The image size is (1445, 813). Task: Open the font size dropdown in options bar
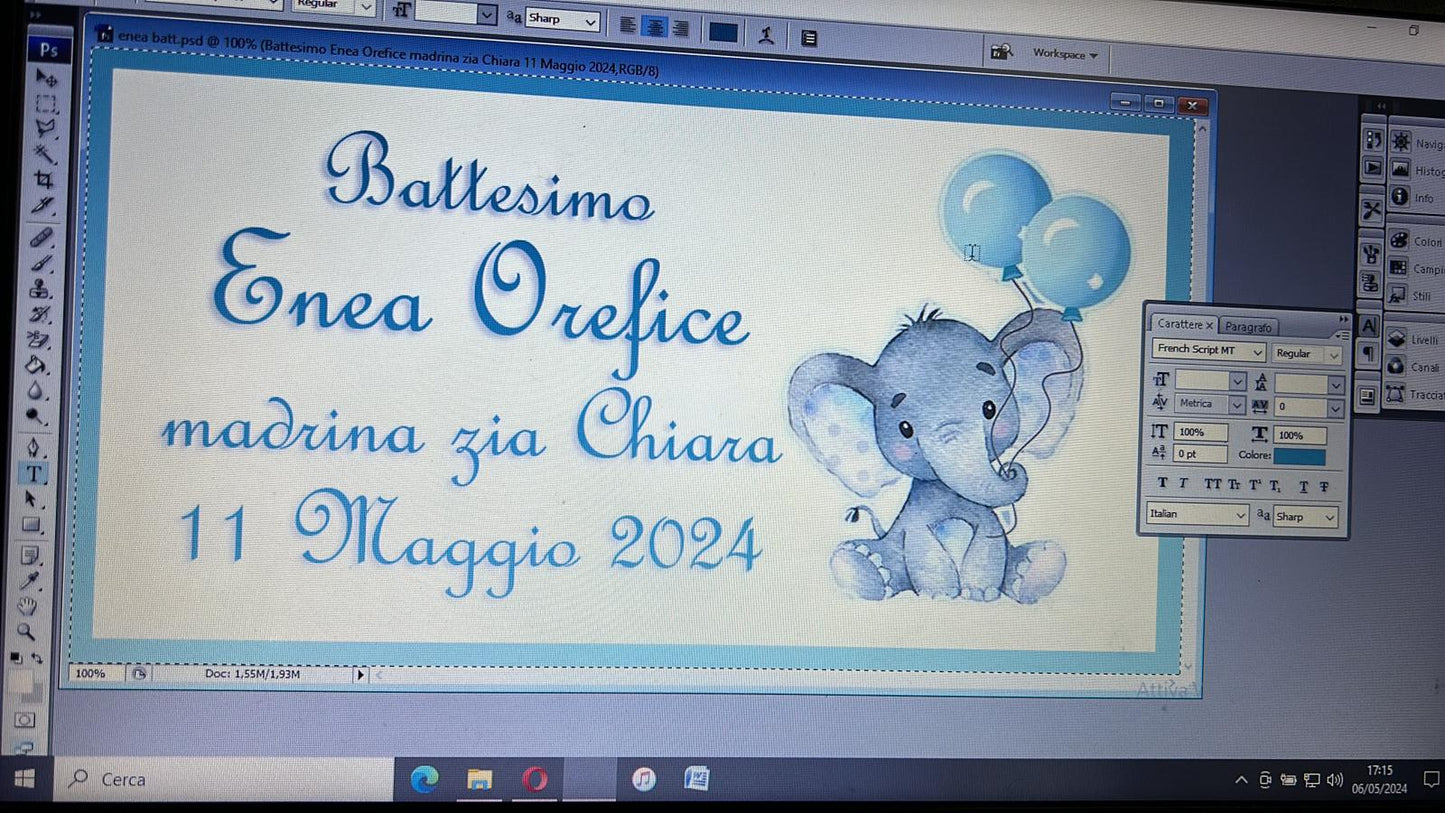486,14
